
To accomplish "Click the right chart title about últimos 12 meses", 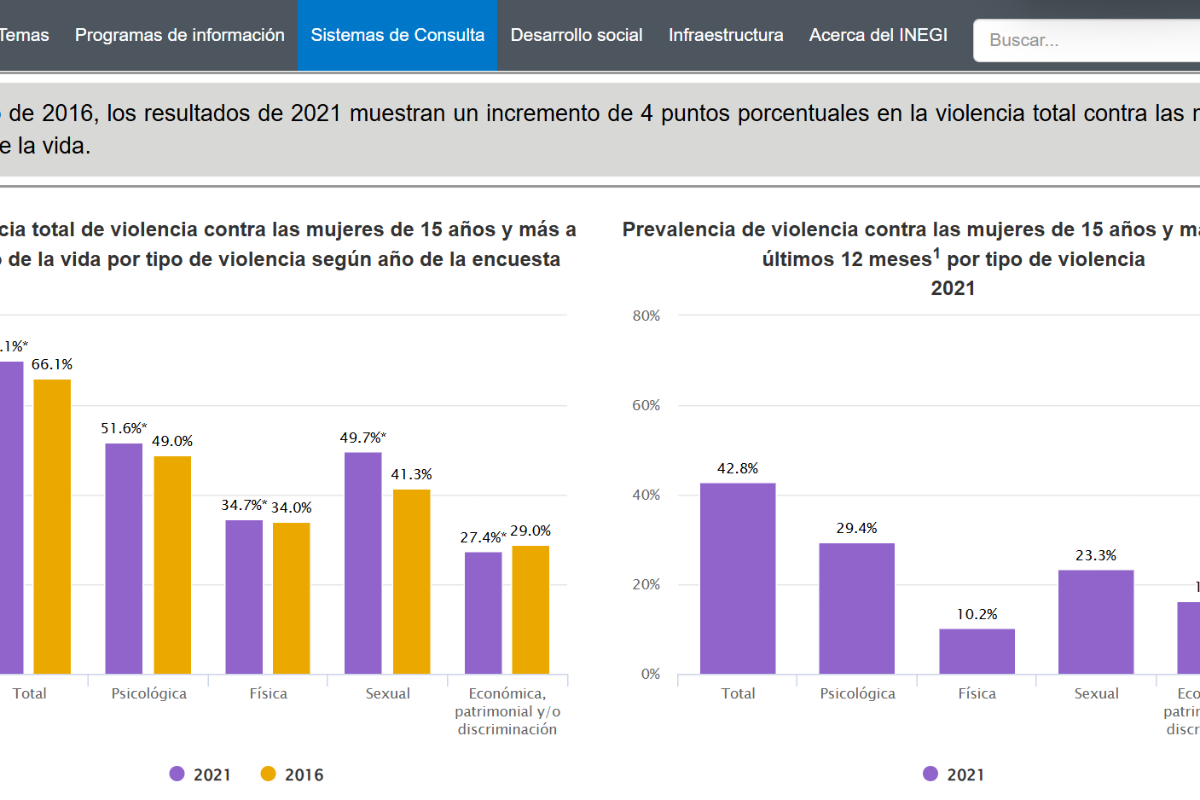I will [952, 258].
